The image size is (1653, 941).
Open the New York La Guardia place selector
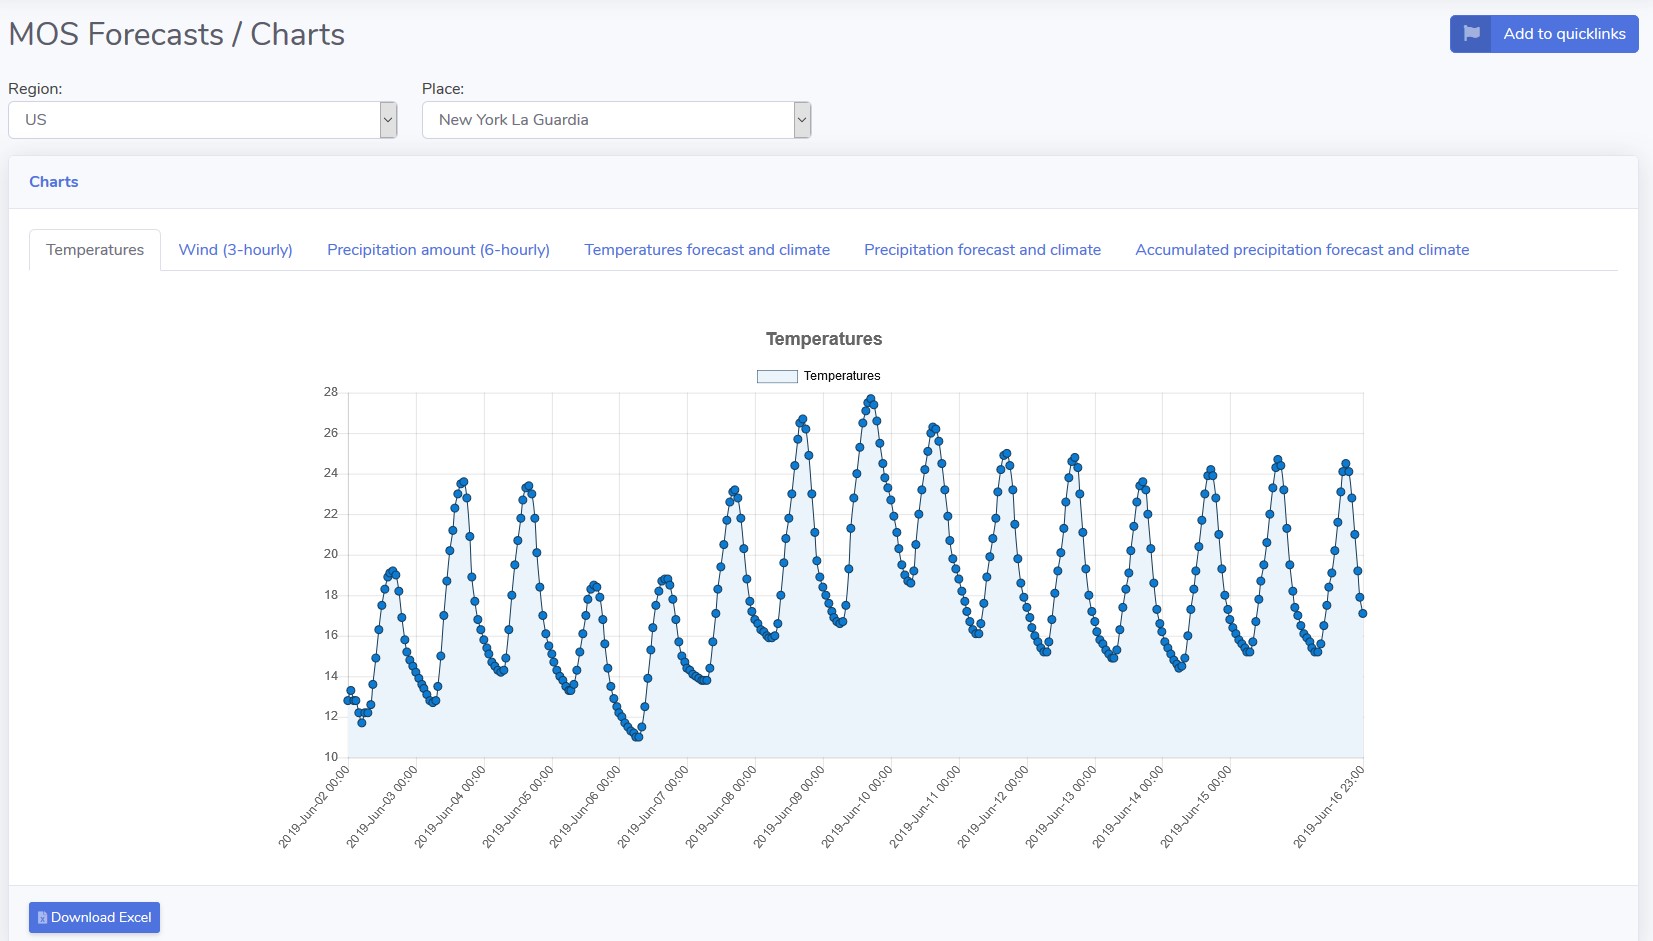click(606, 120)
